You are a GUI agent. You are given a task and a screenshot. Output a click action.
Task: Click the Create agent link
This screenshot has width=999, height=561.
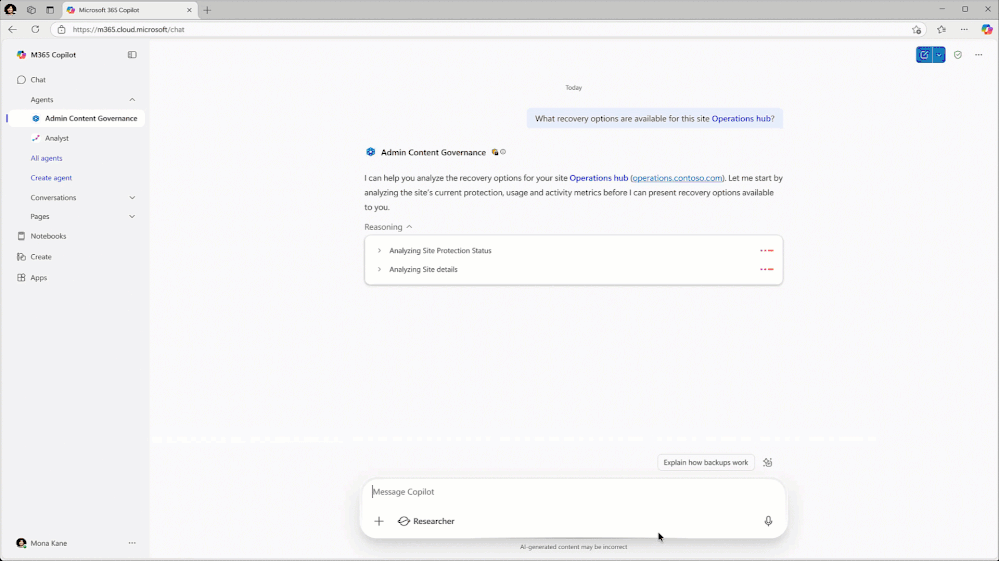(x=51, y=178)
